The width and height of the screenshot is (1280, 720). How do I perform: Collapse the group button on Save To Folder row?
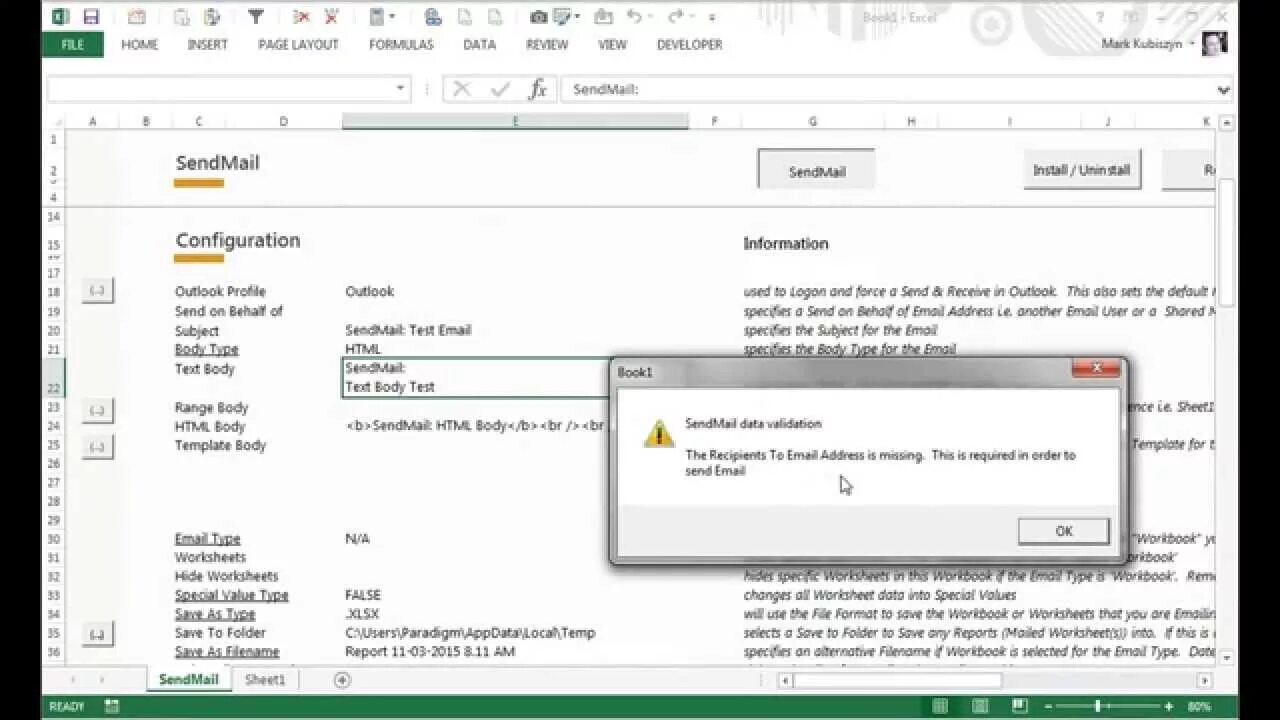pos(97,634)
